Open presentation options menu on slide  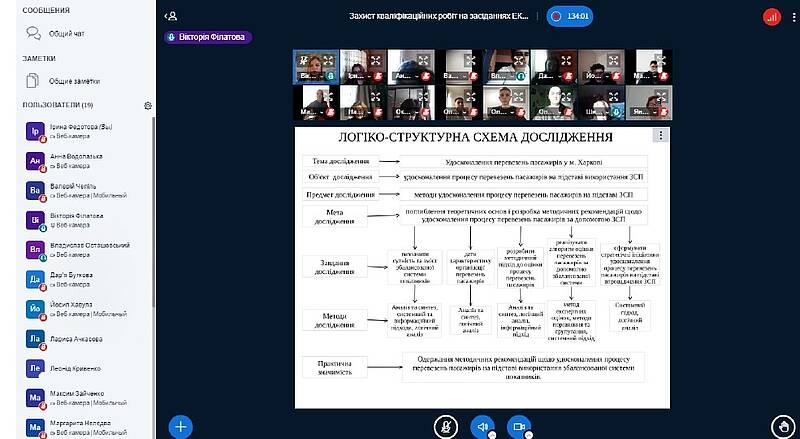point(660,136)
